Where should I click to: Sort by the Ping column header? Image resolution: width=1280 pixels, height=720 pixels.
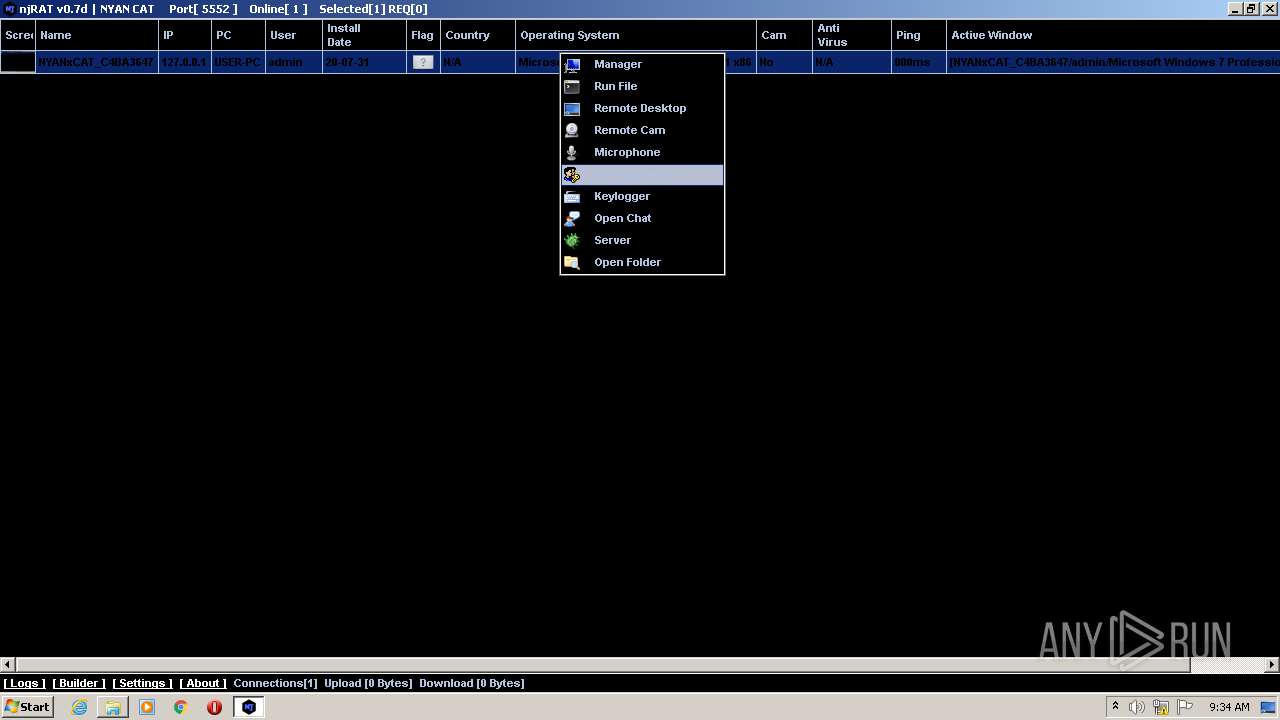point(918,35)
